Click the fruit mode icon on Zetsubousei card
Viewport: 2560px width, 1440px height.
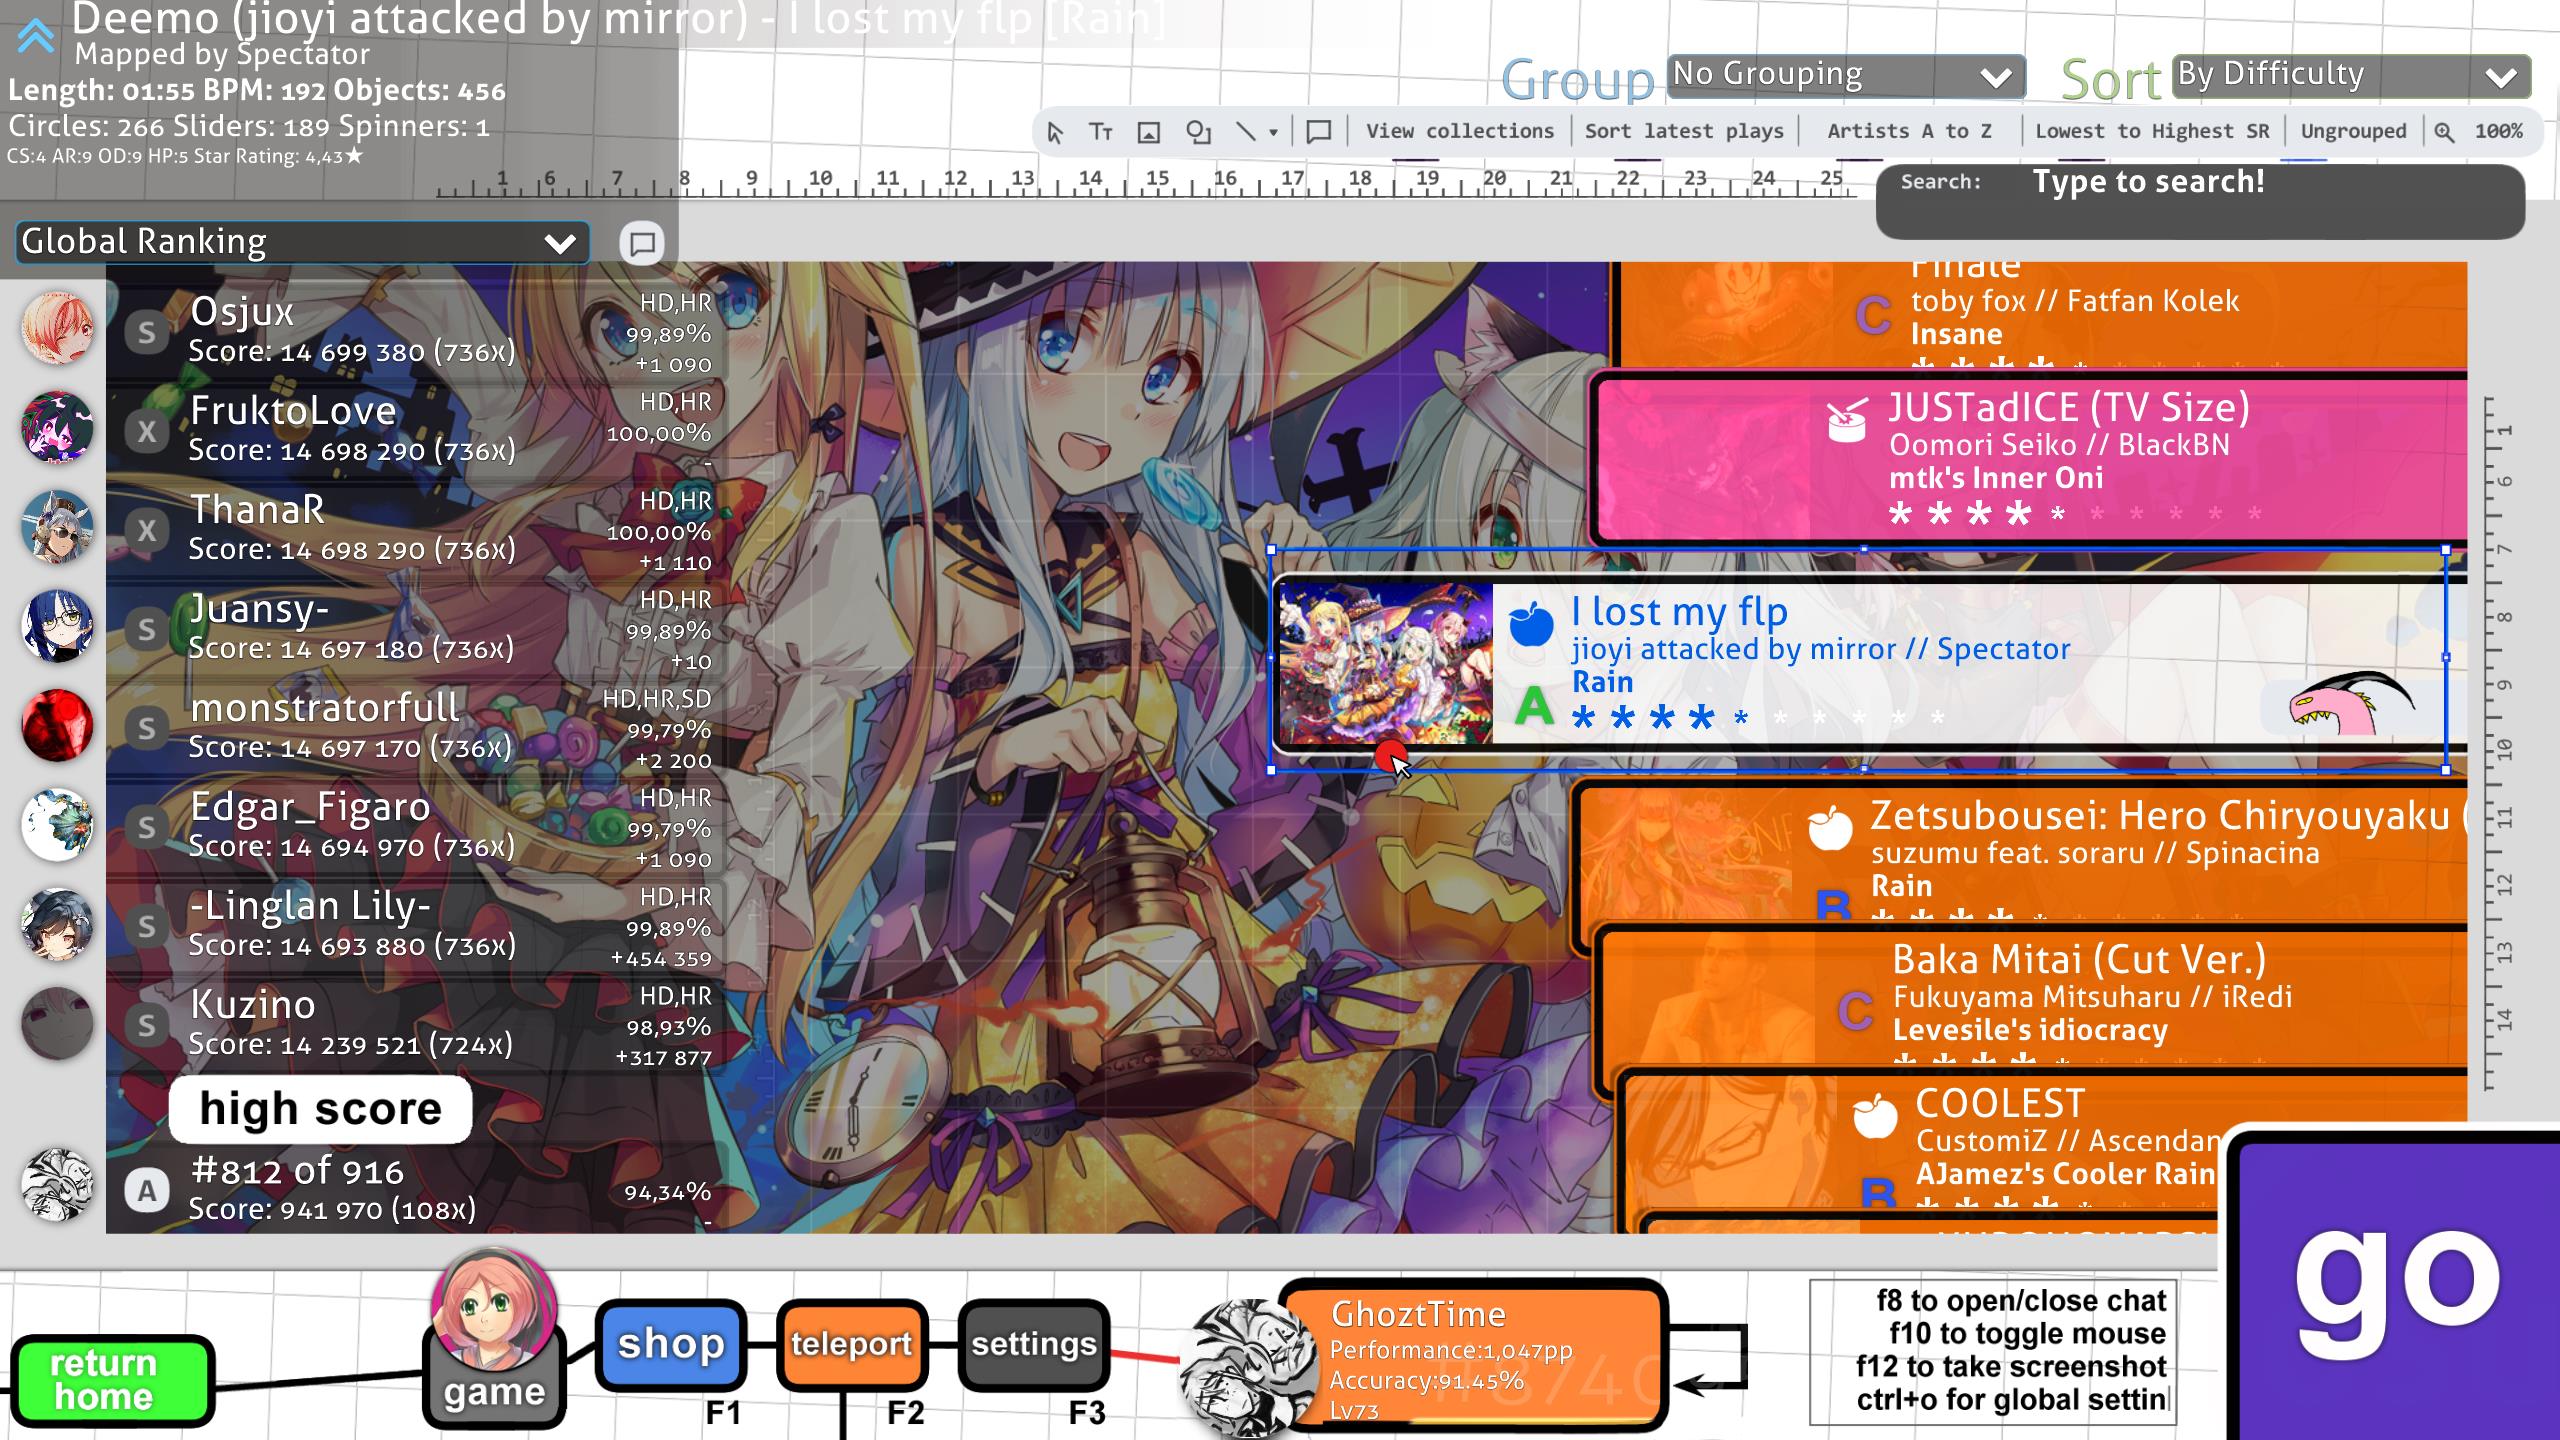(x=1830, y=828)
